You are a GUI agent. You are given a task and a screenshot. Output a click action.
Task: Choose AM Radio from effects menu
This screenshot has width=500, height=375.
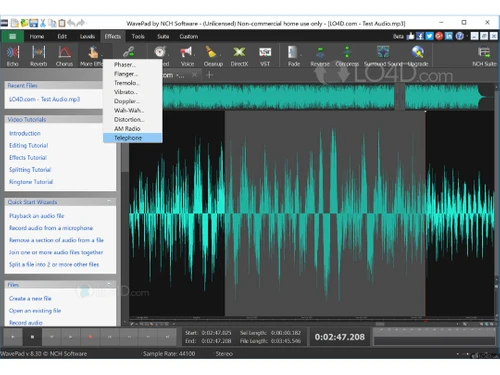point(133,129)
